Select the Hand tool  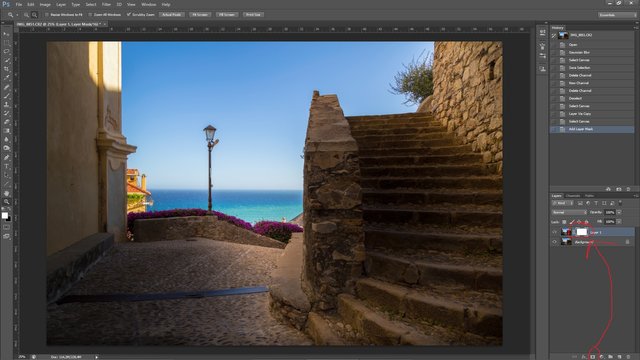tap(6, 193)
